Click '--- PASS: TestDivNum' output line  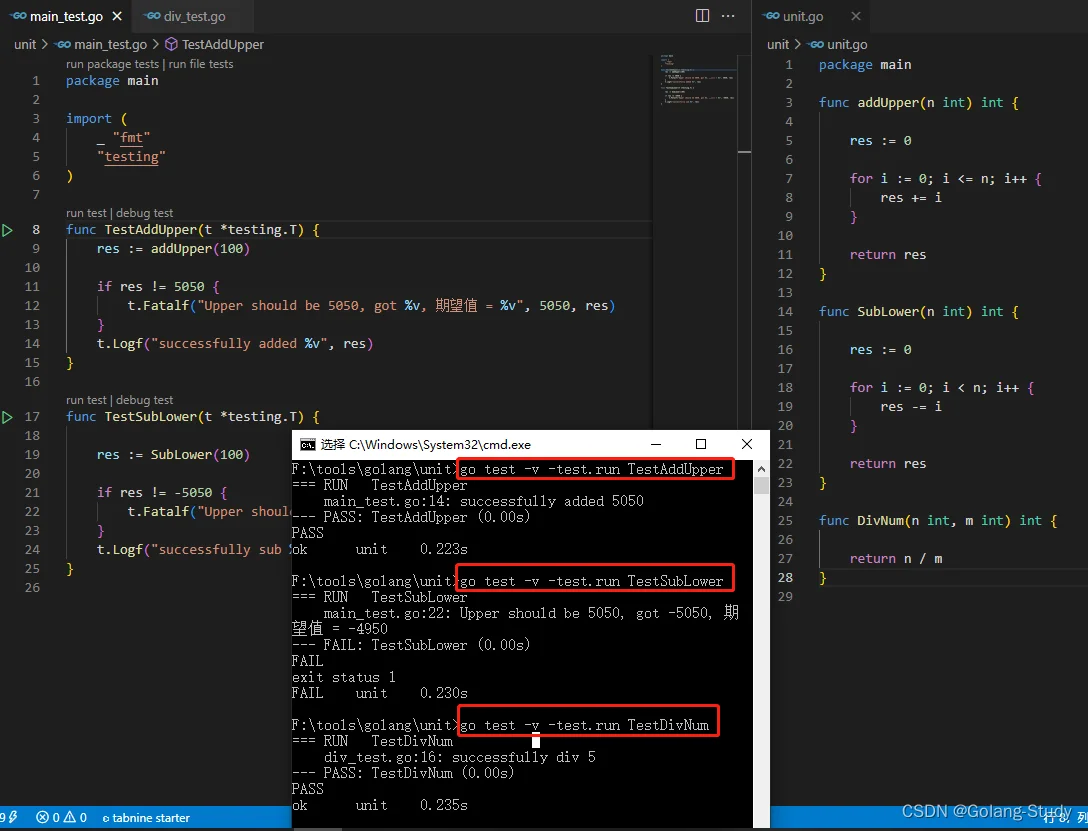tap(403, 773)
